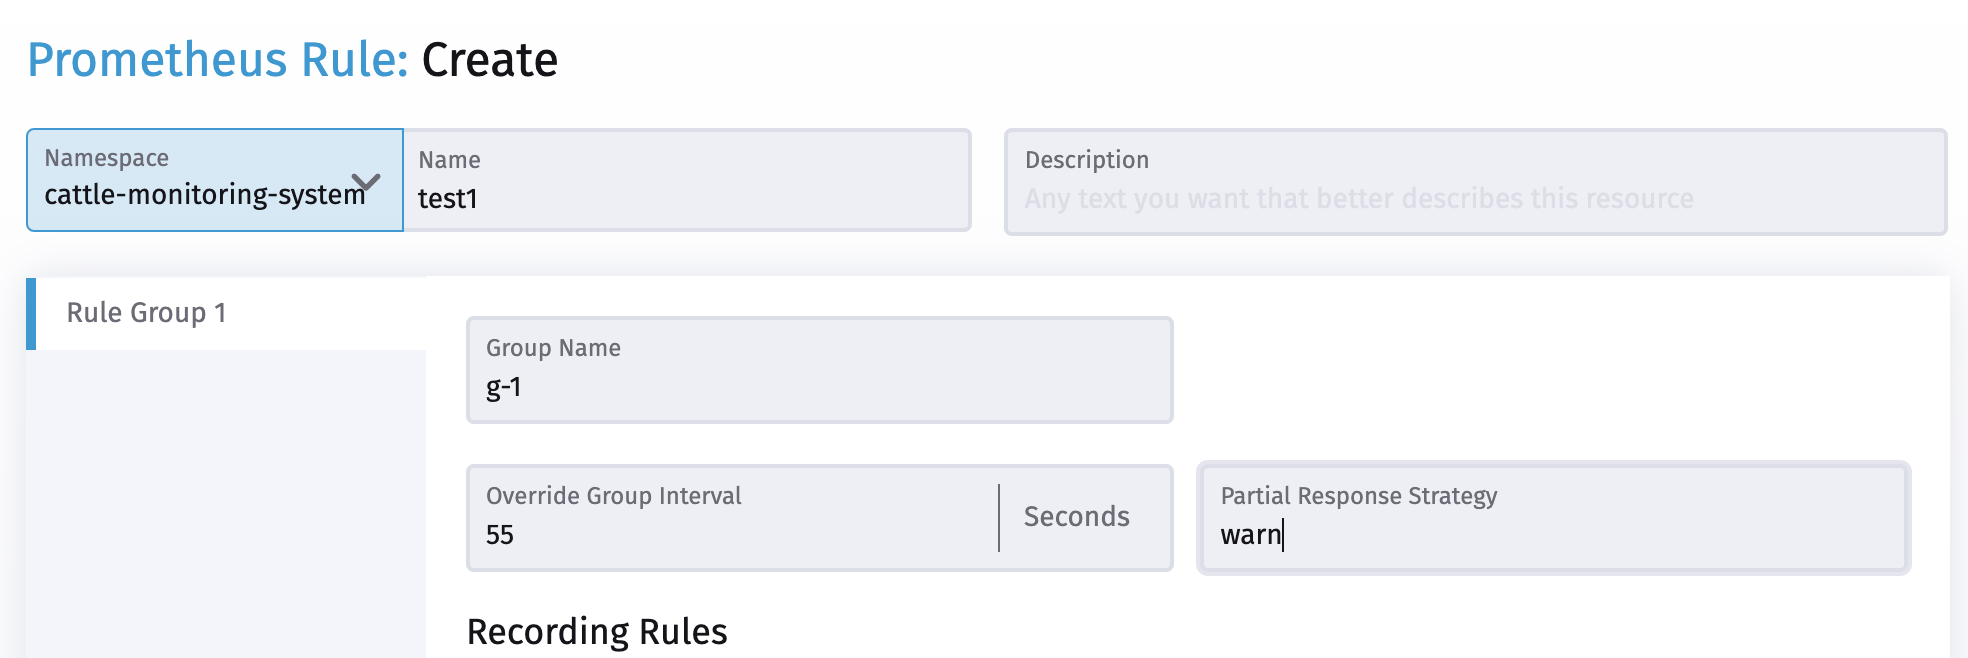Select the Seconds unit label
This screenshot has height=658, width=1968.
point(1076,517)
